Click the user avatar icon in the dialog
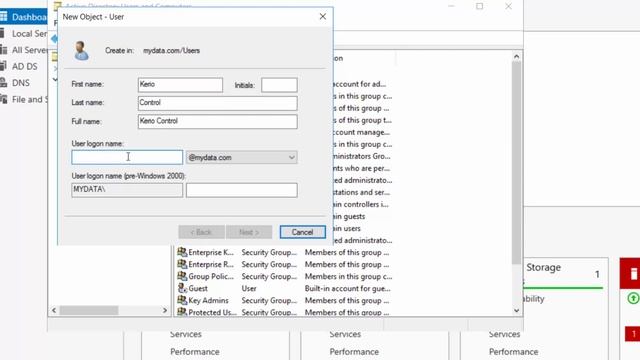Viewport: 640px width, 360px height. point(81,51)
